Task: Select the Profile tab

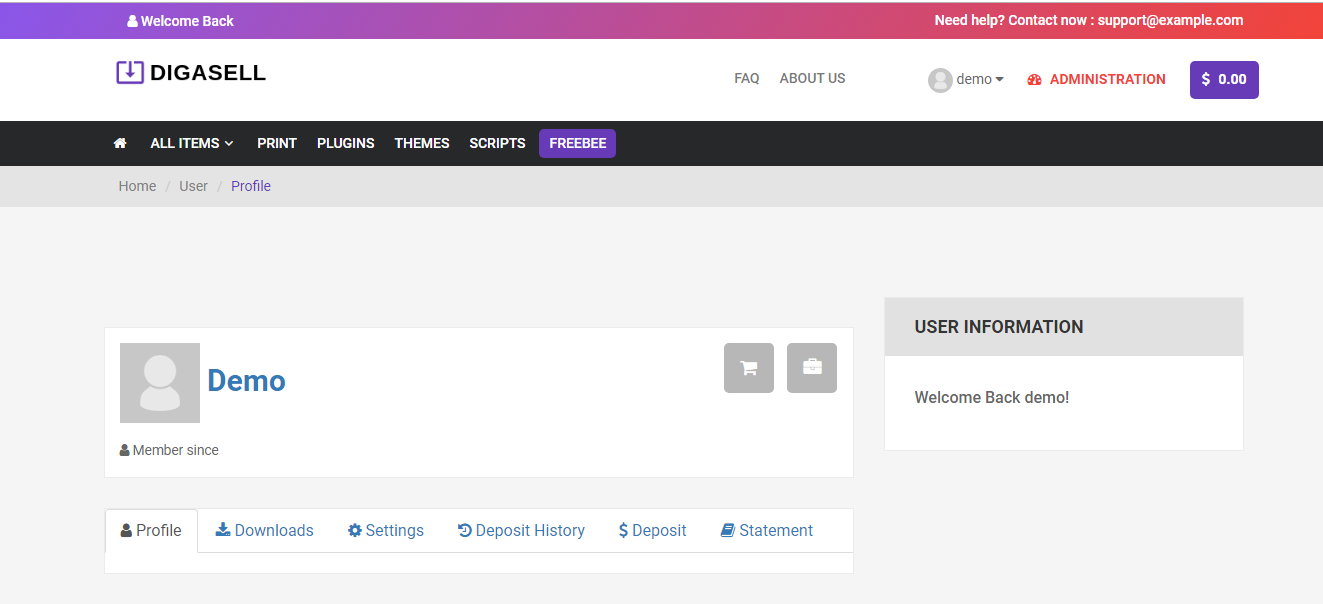Action: (x=151, y=531)
